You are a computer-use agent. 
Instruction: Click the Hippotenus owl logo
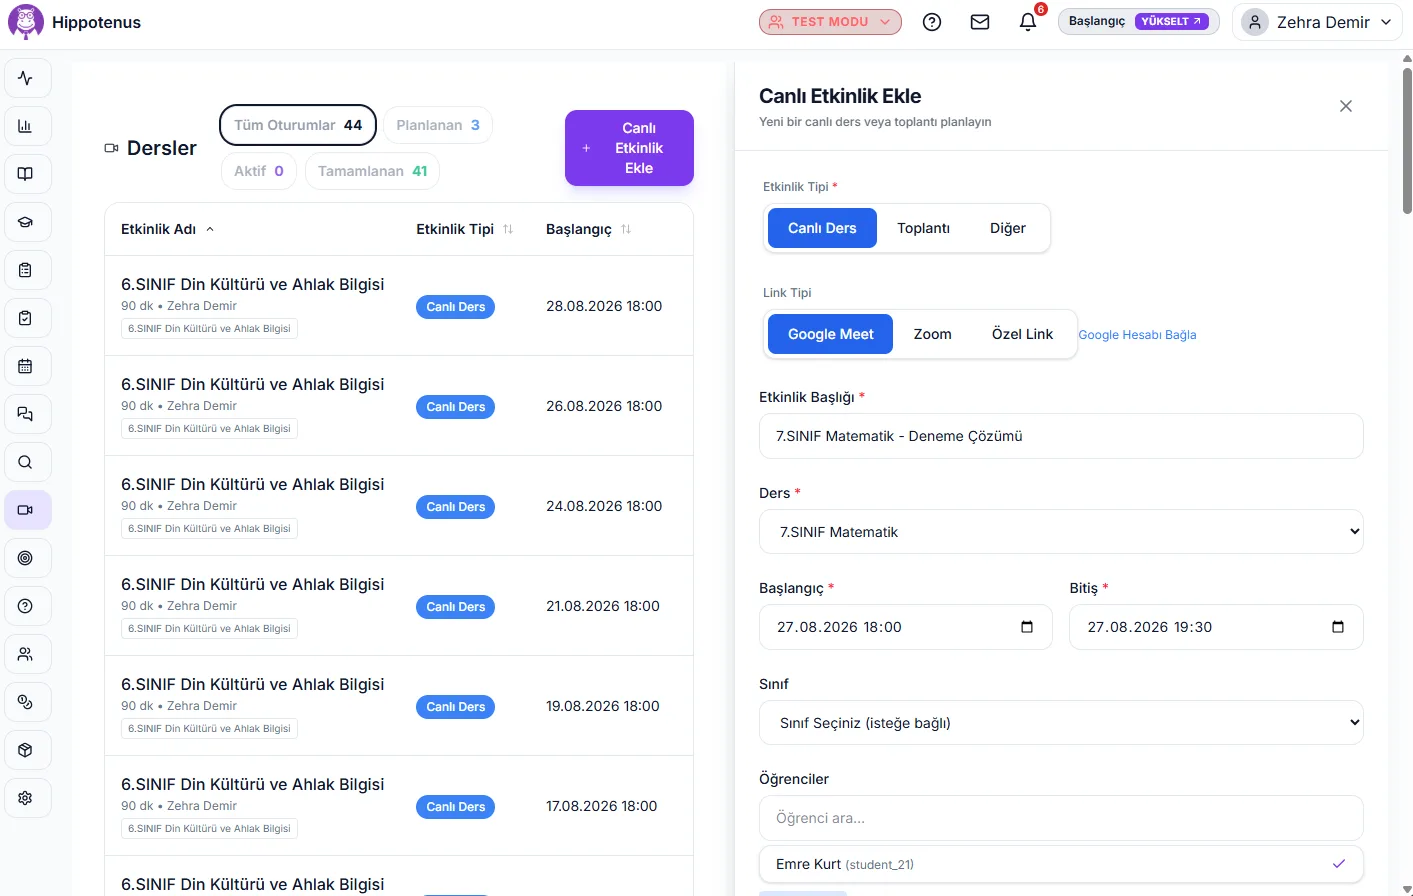click(26, 22)
